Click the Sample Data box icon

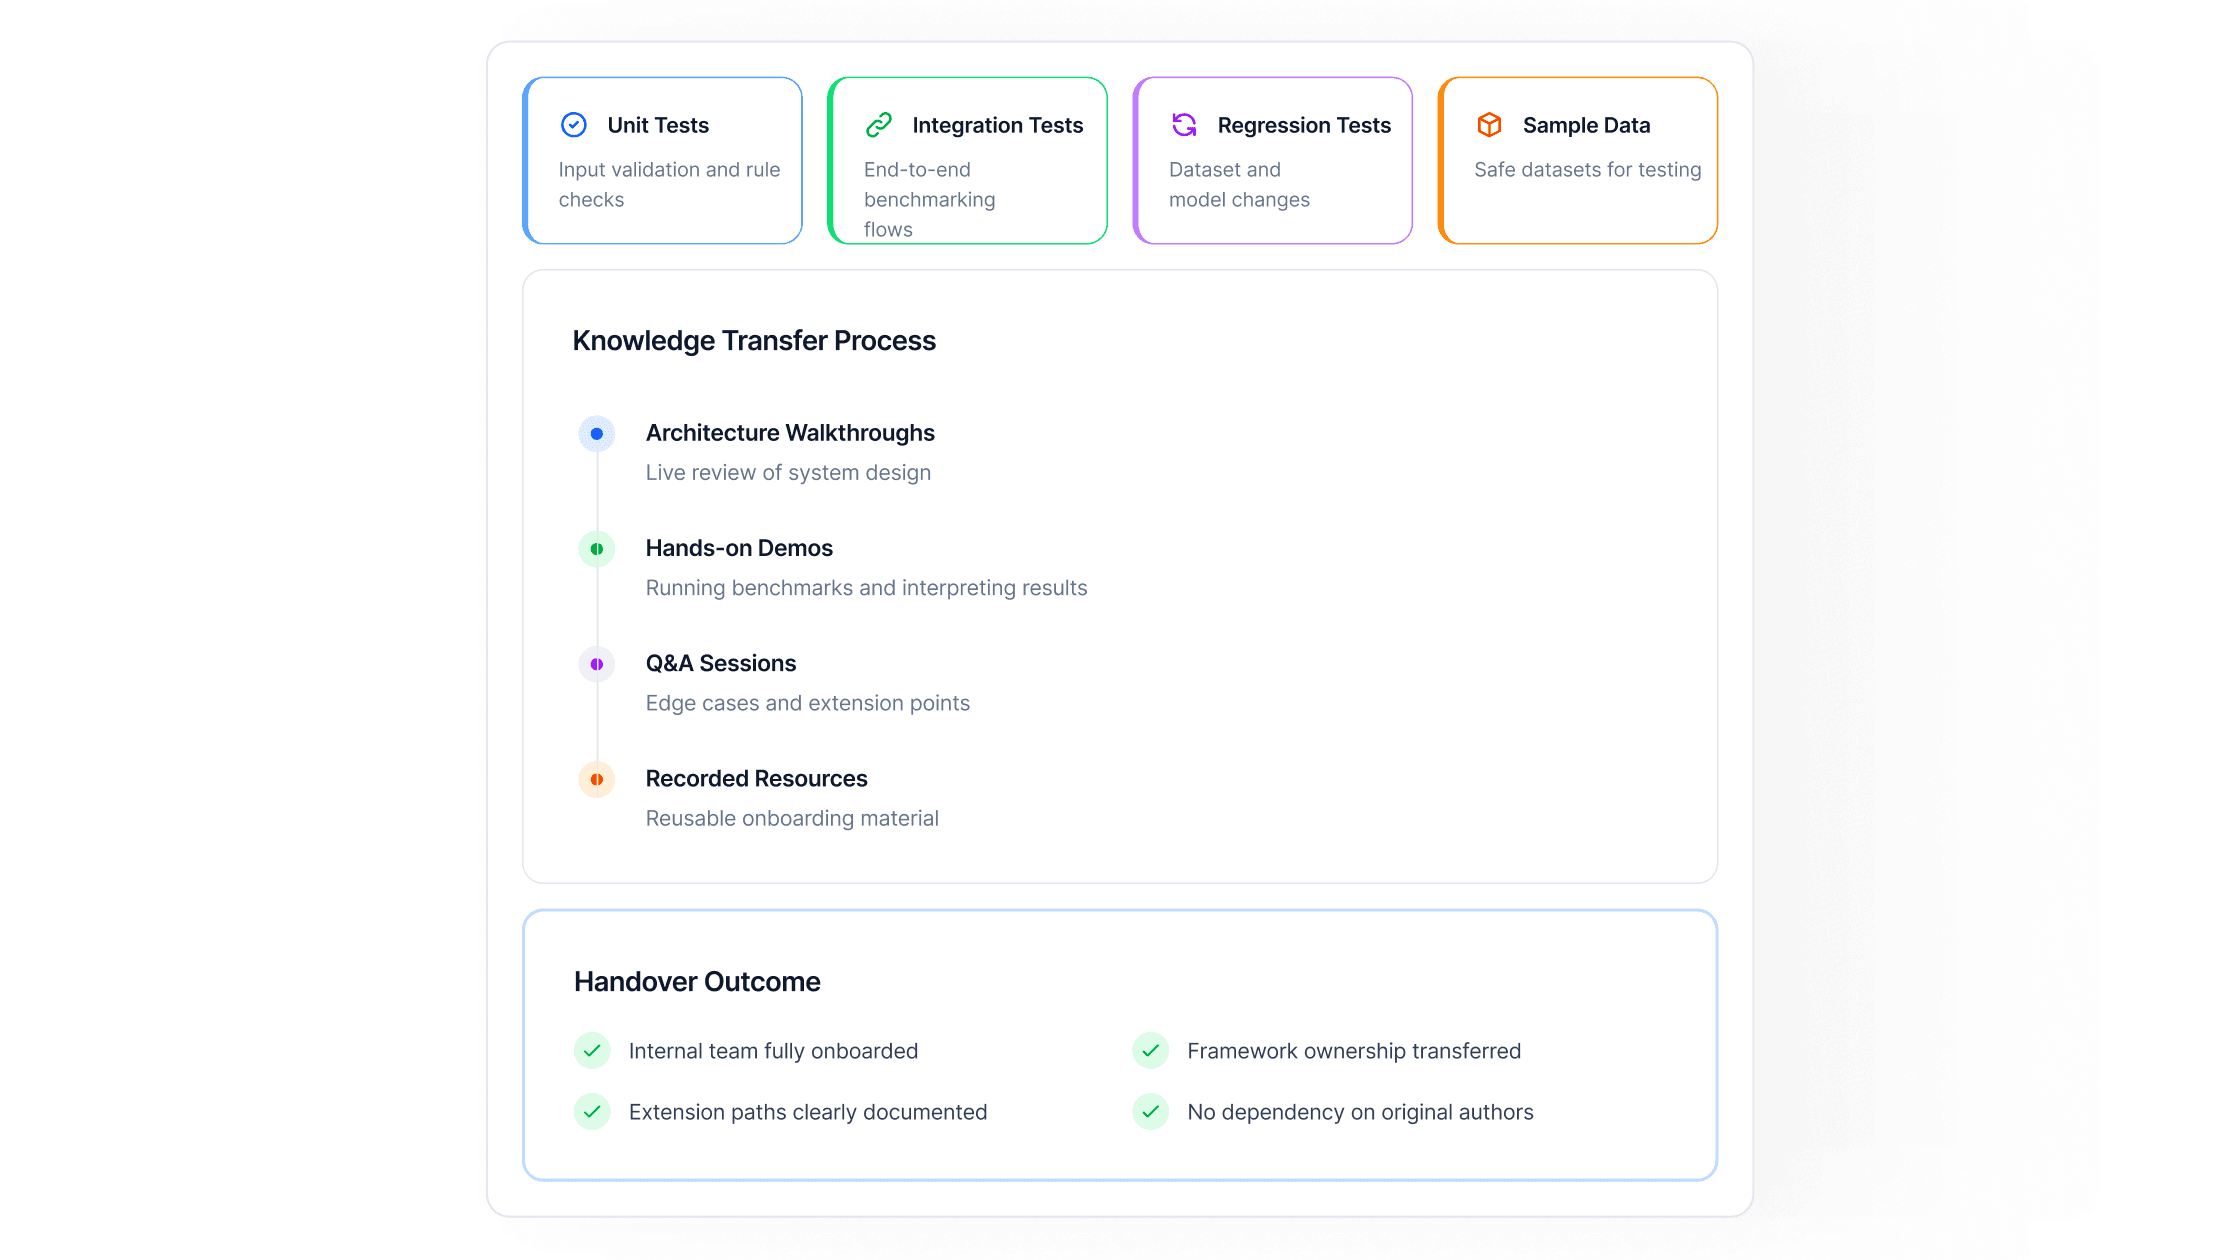[1489, 125]
